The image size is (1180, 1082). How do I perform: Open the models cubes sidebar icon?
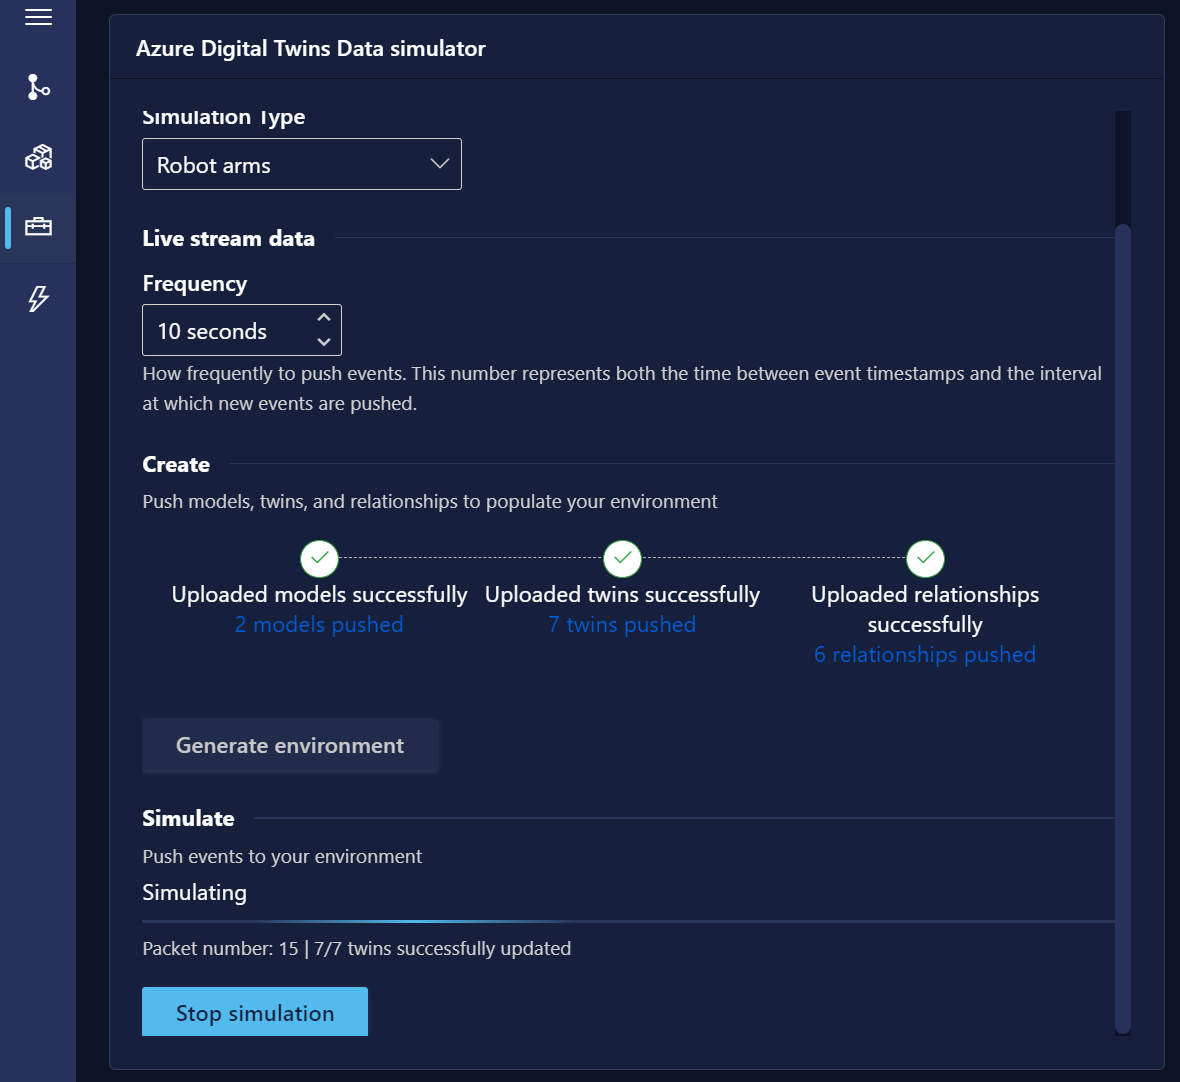[38, 157]
